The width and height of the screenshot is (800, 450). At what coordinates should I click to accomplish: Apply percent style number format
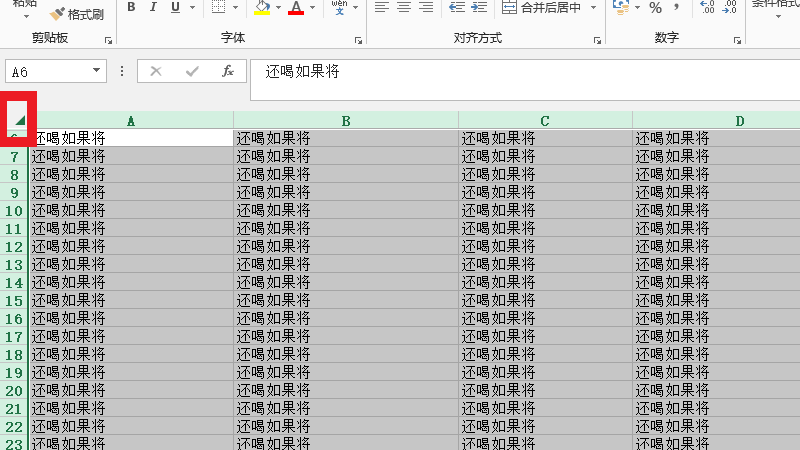click(655, 8)
